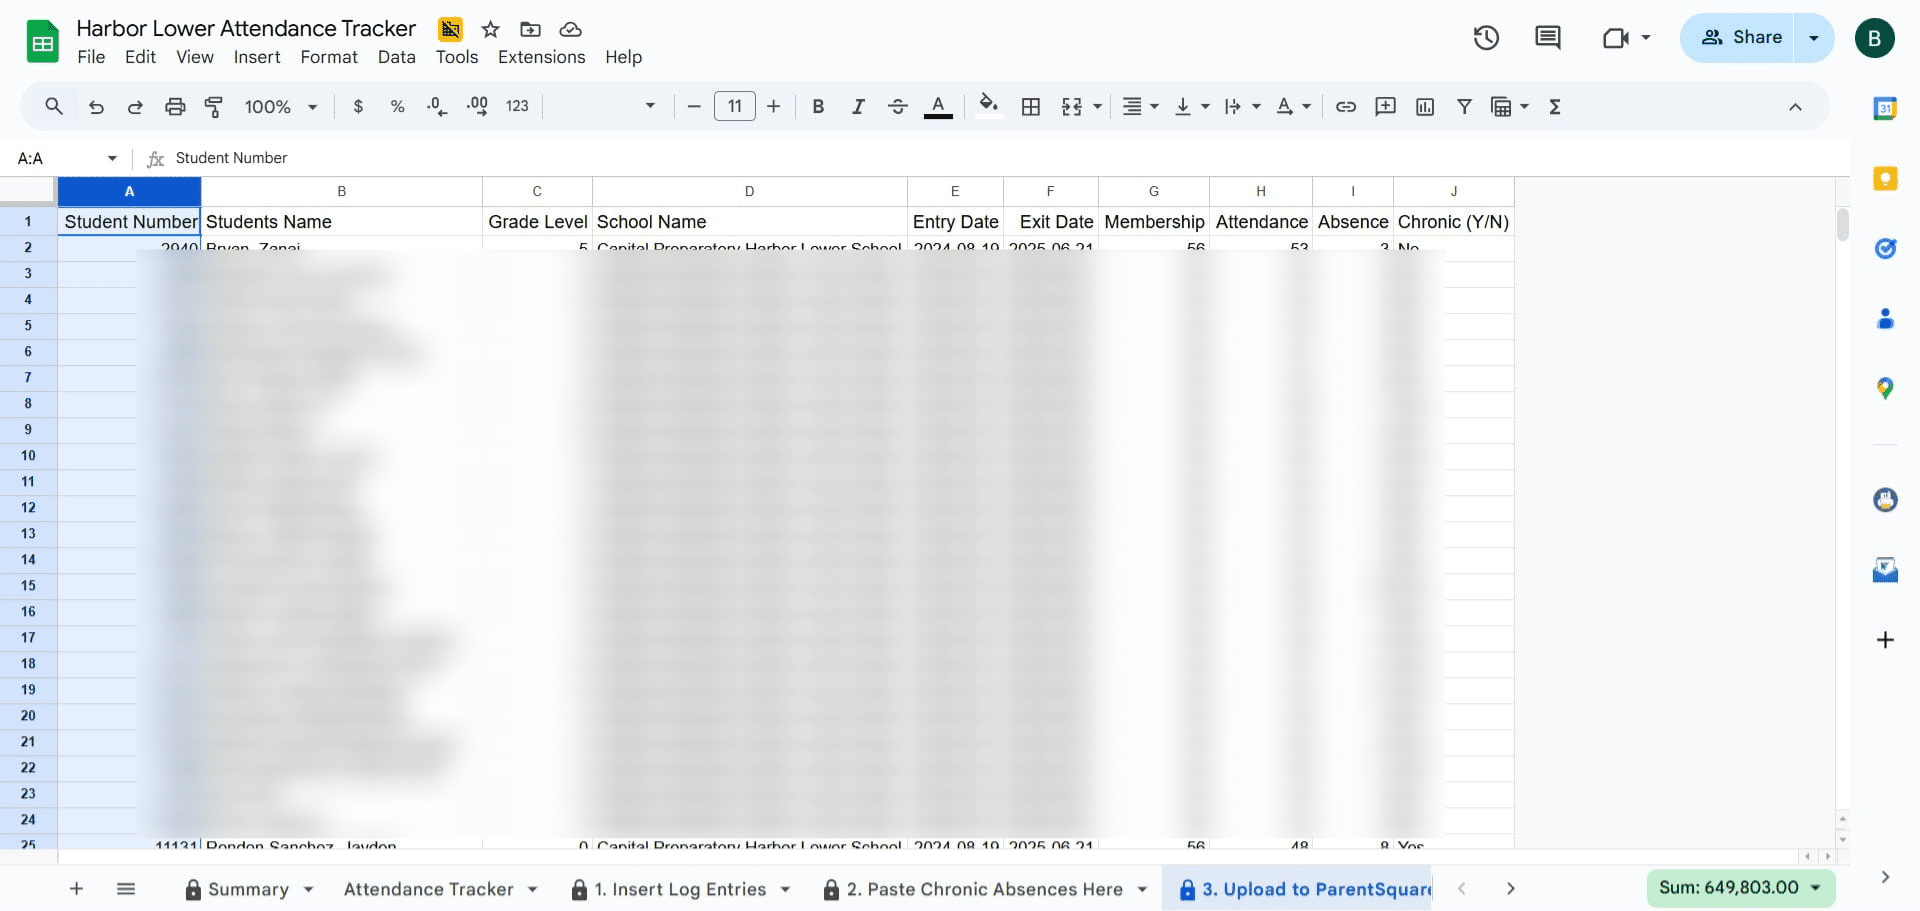
Task: Open the Format menu
Action: tap(329, 57)
